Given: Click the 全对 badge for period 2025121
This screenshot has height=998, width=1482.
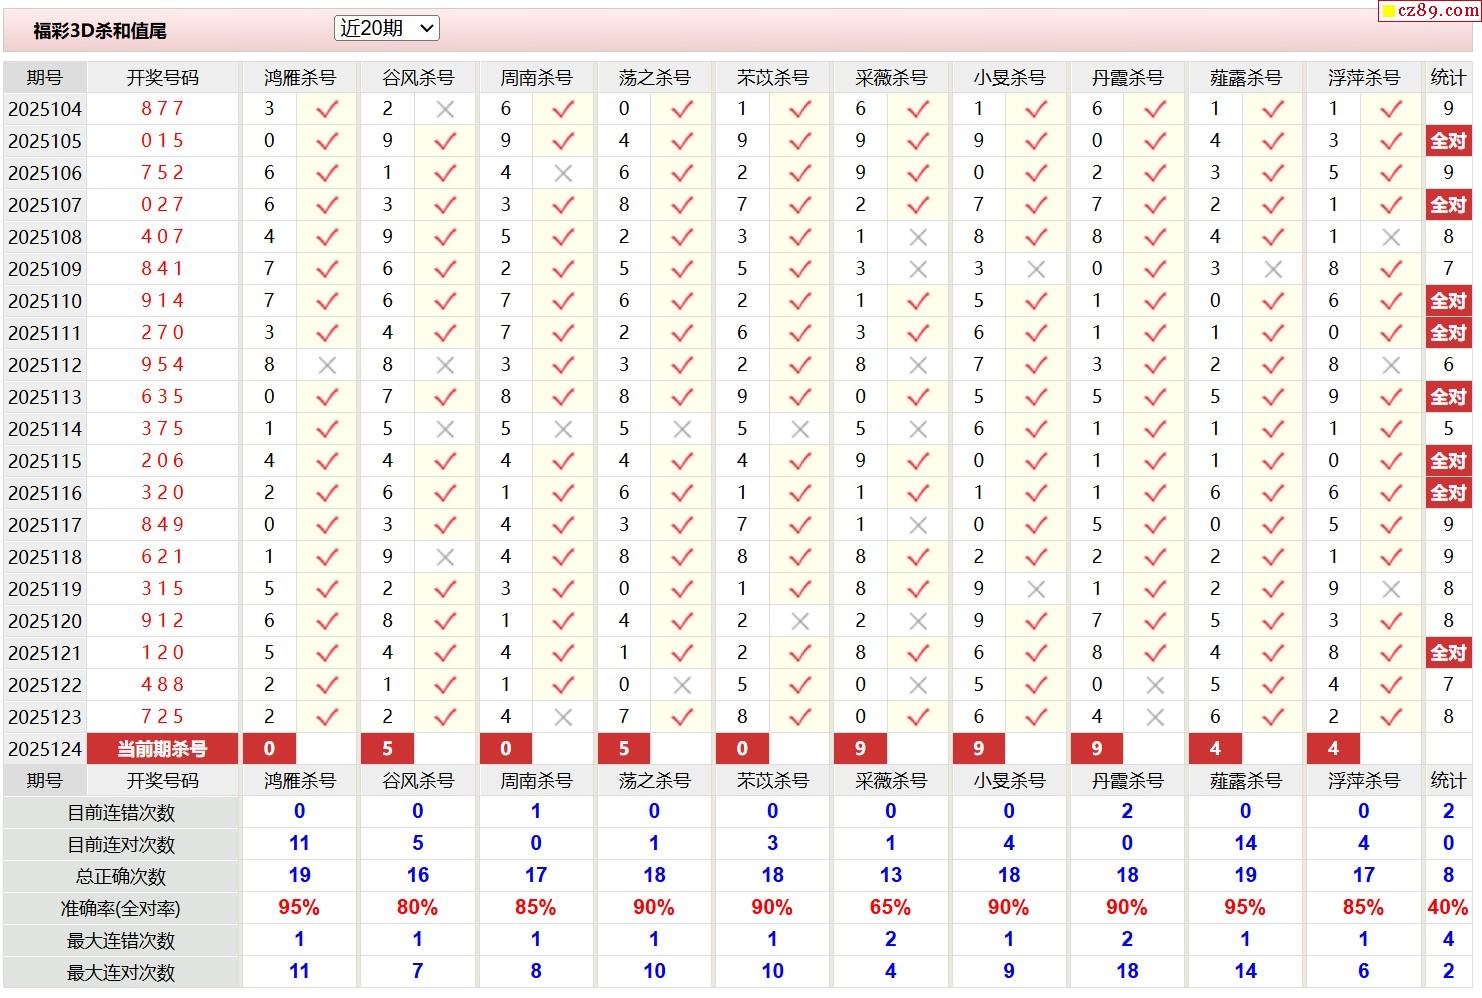Looking at the screenshot, I should 1448,653.
